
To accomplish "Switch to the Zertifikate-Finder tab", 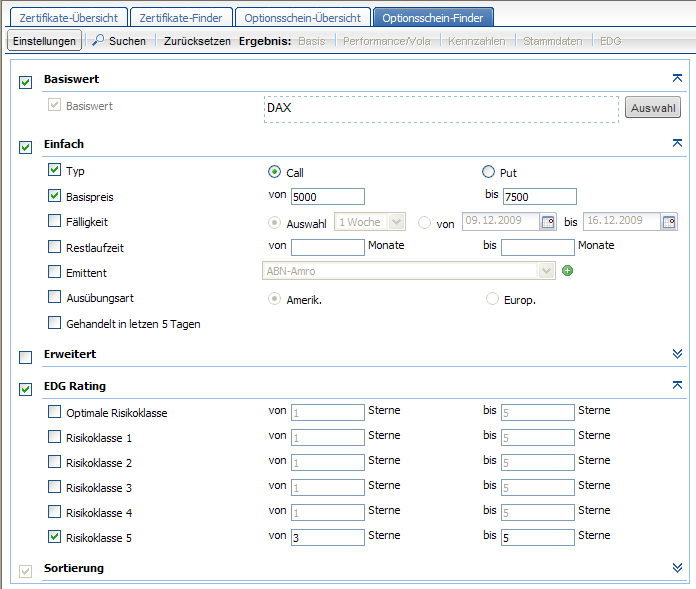I will click(x=181, y=17).
